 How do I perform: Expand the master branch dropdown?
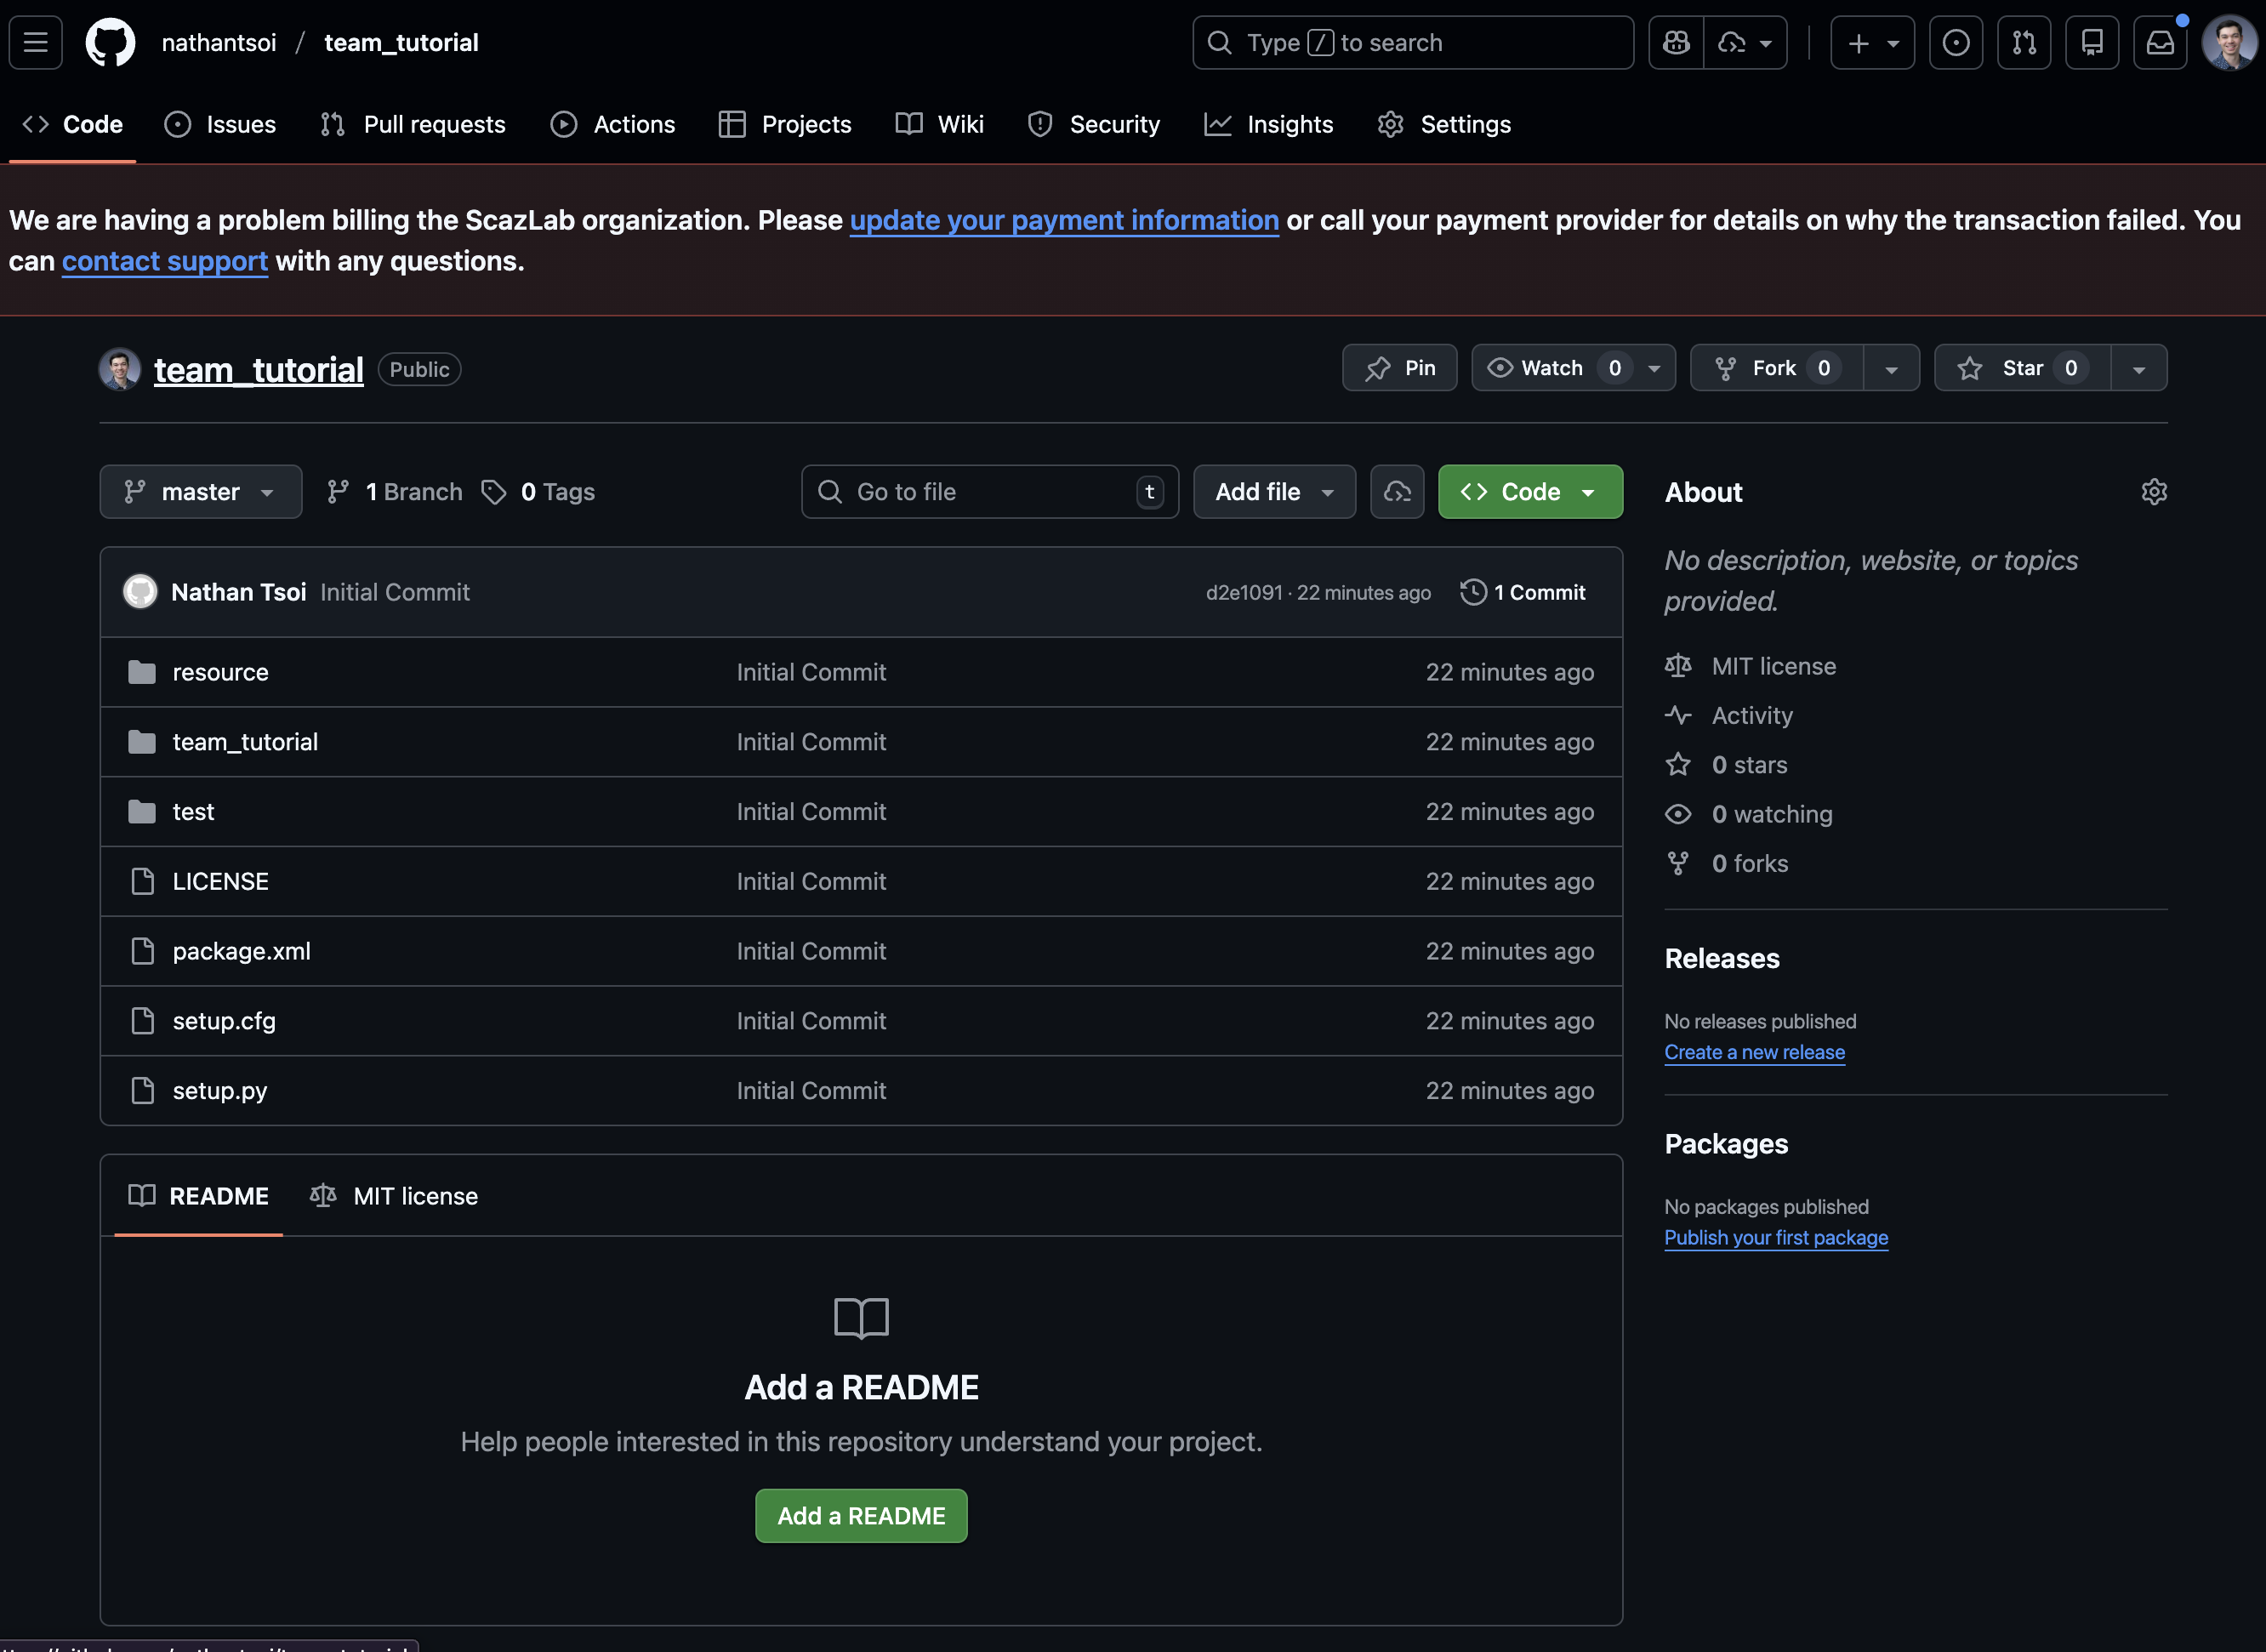(x=200, y=492)
